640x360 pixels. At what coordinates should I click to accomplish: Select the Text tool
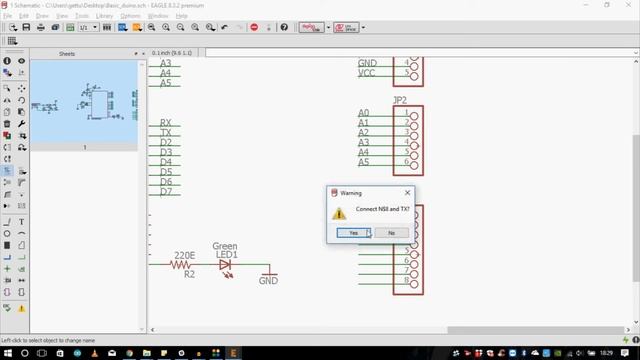22,222
